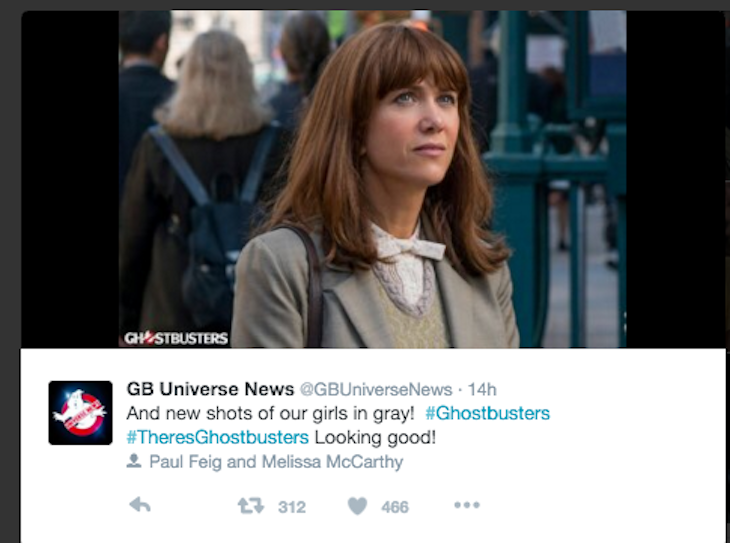Open the #Ghostbusters hashtag
The image size is (730, 543).
(487, 413)
